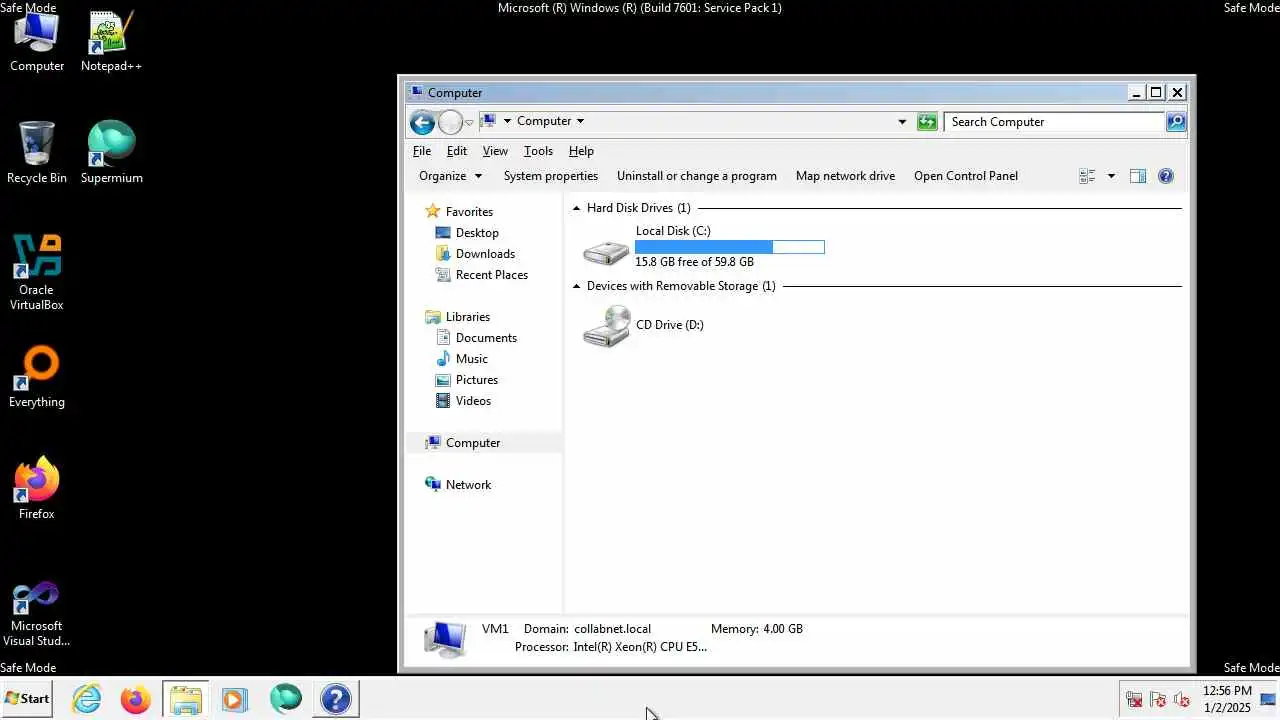Click the Windows Explorer taskbar icon
Image resolution: width=1280 pixels, height=720 pixels.
pyautogui.click(x=185, y=699)
